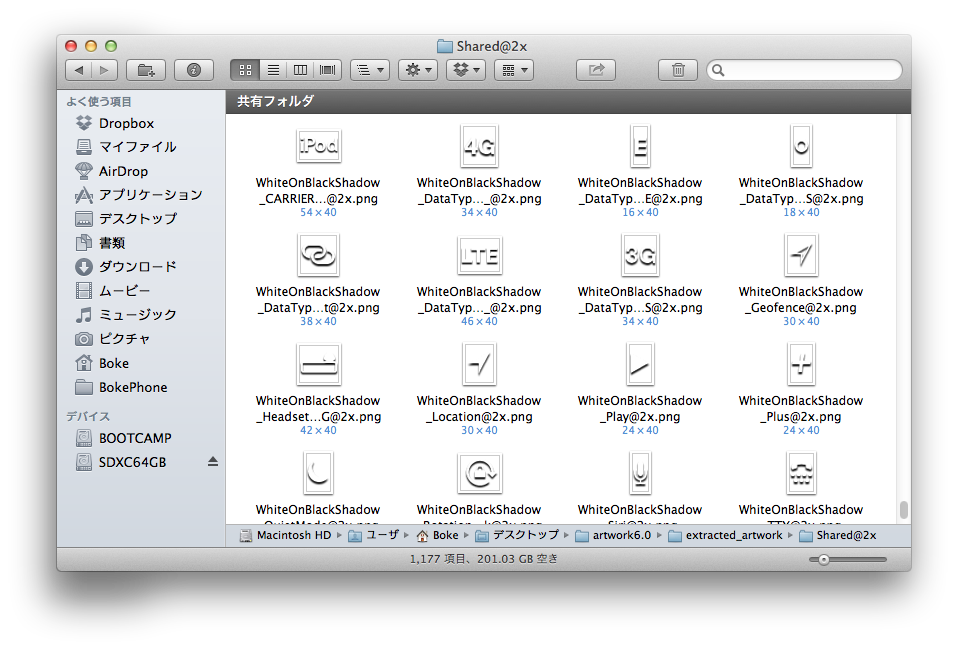Click the デバイス sidebar heading
Image resolution: width=968 pixels, height=650 pixels.
point(88,417)
